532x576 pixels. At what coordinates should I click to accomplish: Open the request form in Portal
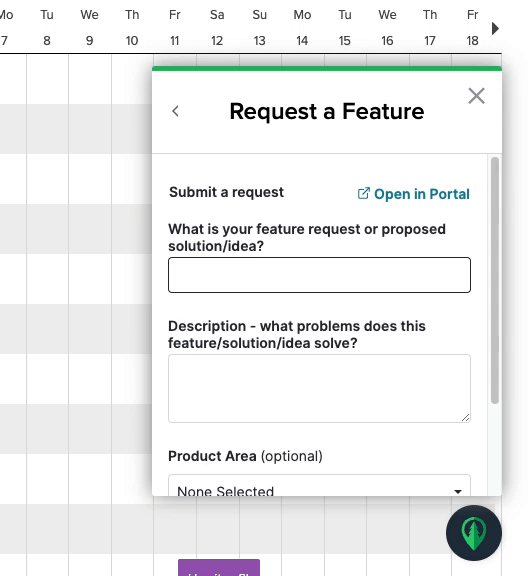[x=414, y=194]
